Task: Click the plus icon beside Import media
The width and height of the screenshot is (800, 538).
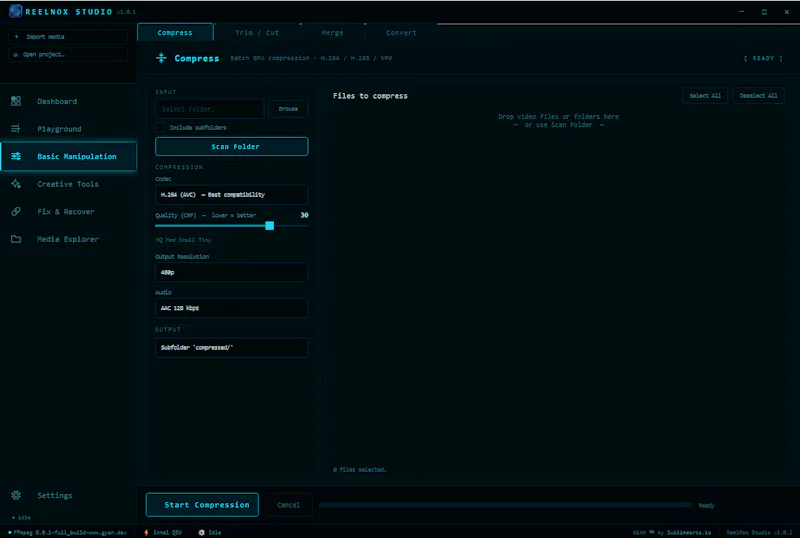Action: click(16, 37)
